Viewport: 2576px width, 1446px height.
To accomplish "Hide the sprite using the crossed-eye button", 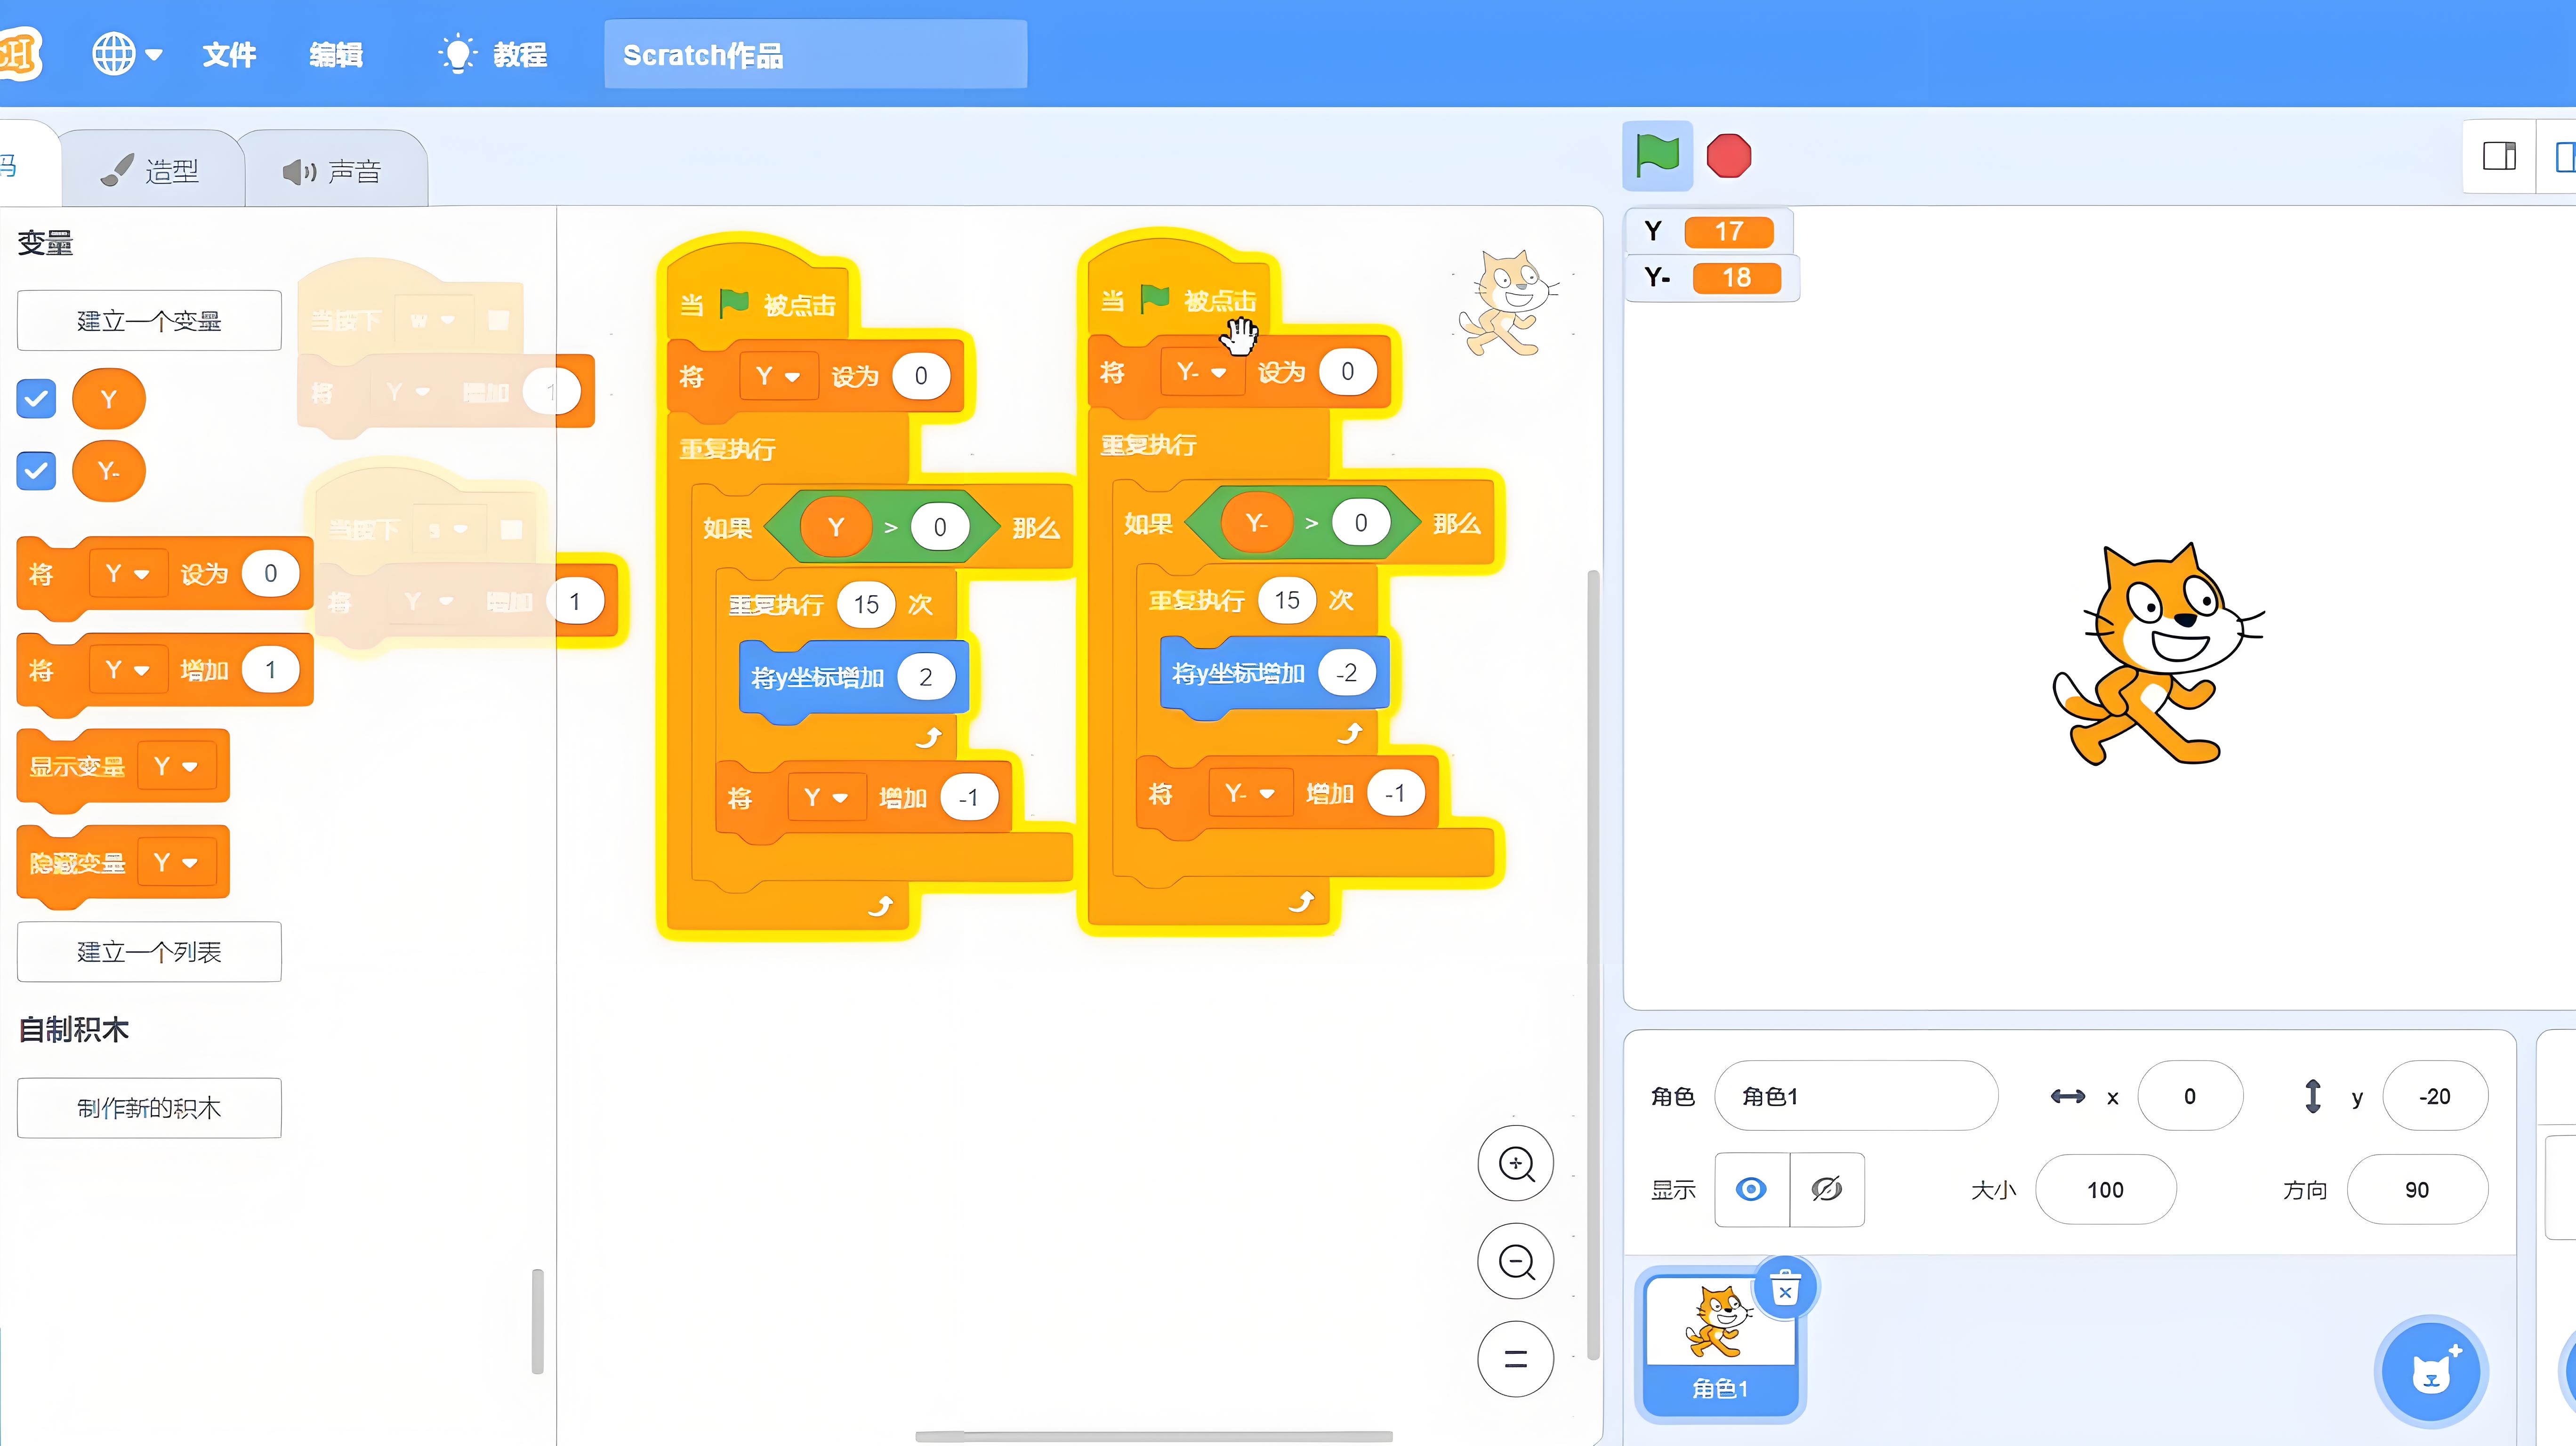I will click(1827, 1190).
